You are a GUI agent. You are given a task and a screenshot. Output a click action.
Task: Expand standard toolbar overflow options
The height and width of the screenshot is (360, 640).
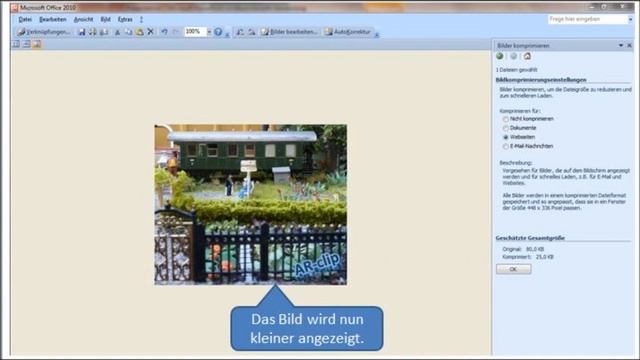pyautogui.click(x=227, y=34)
